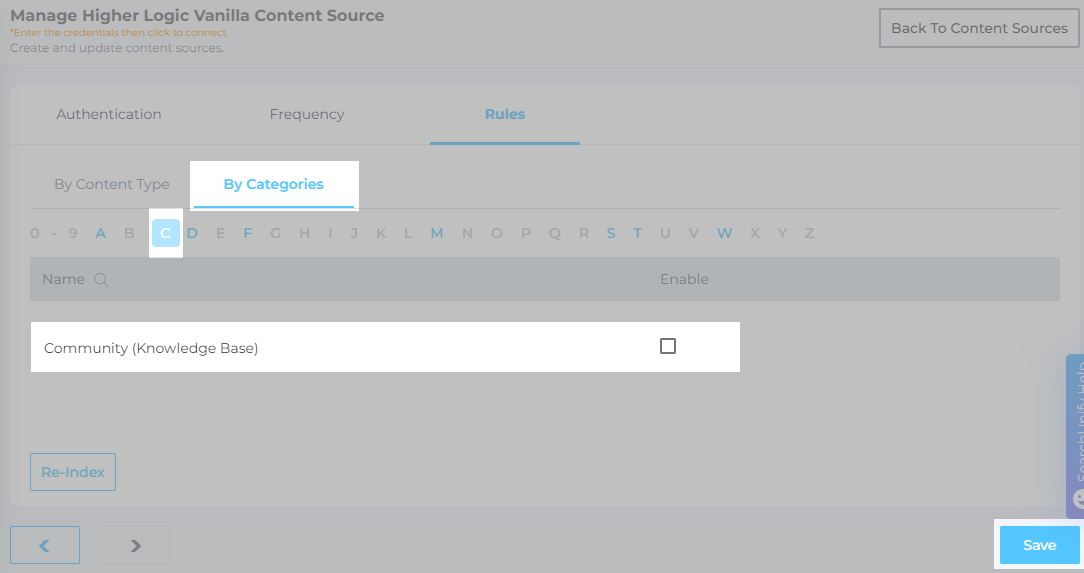
Task: Filter categories by letter S
Action: point(611,233)
